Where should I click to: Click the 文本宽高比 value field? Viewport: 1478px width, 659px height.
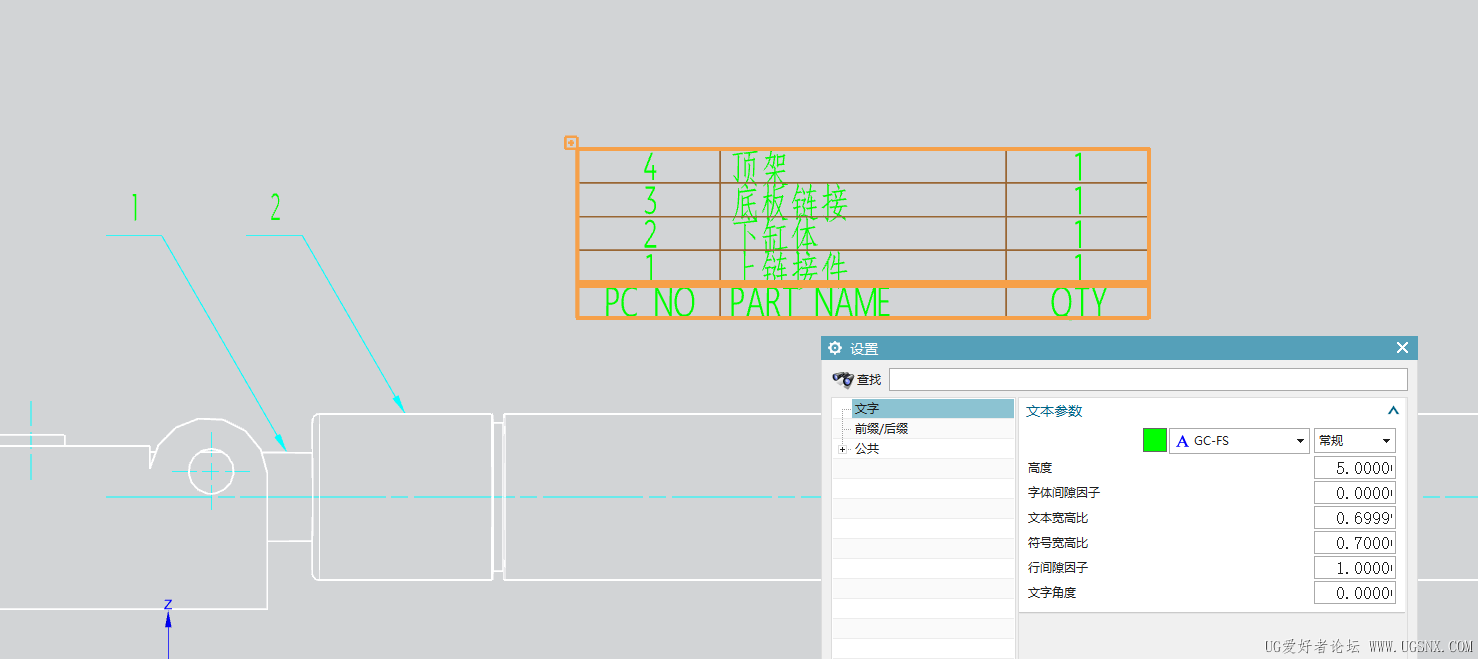(1355, 518)
